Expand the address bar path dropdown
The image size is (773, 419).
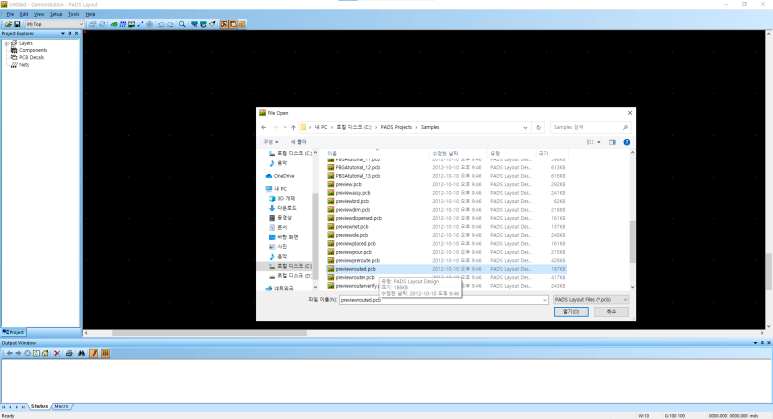coord(525,128)
